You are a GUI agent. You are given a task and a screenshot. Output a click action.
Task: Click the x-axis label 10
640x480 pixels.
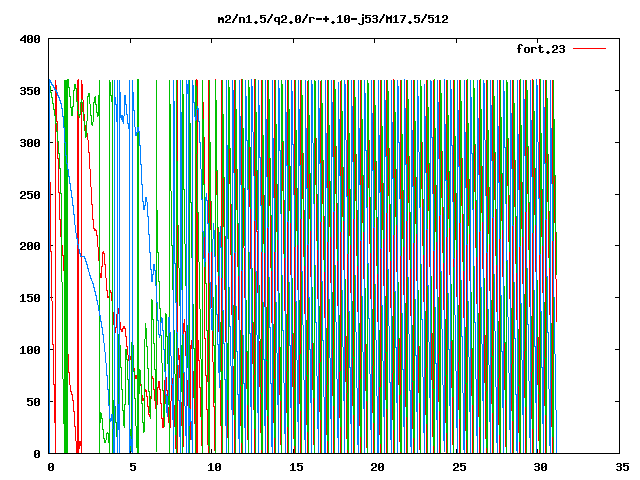(214, 467)
